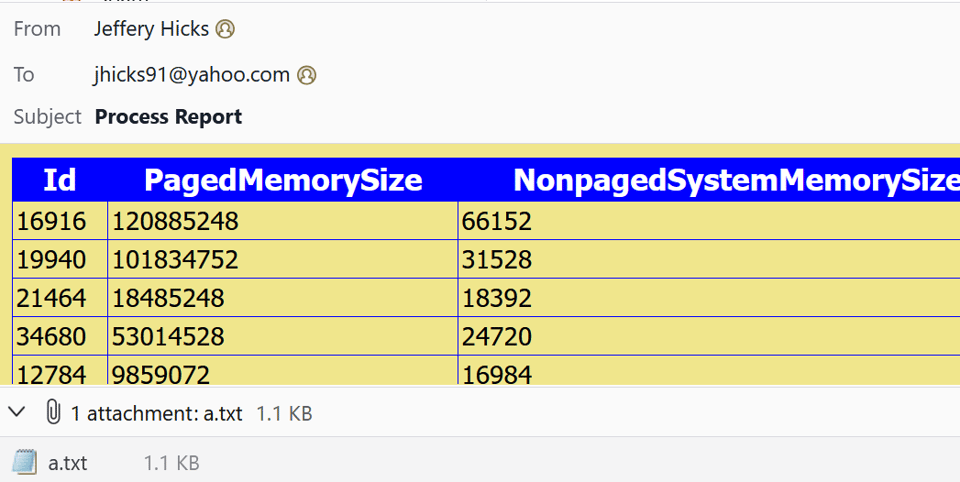960x482 pixels.
Task: Click the Id column header
Action: tap(60, 180)
